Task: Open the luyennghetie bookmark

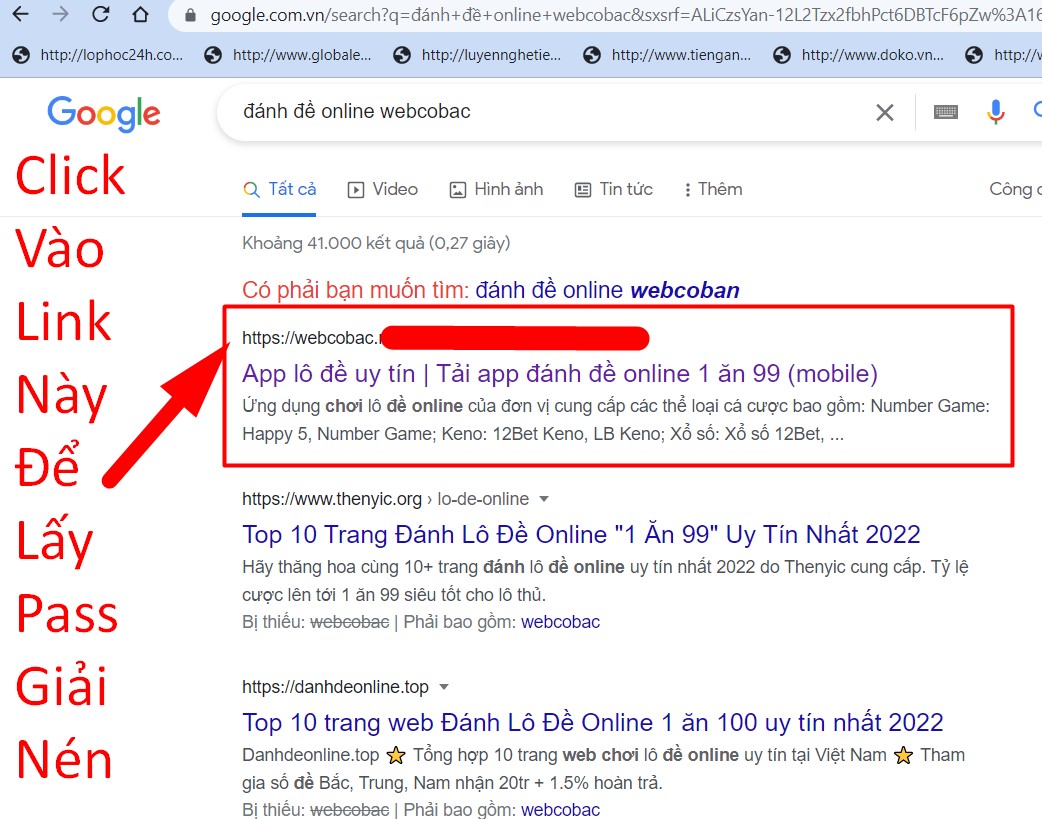Action: click(x=477, y=55)
